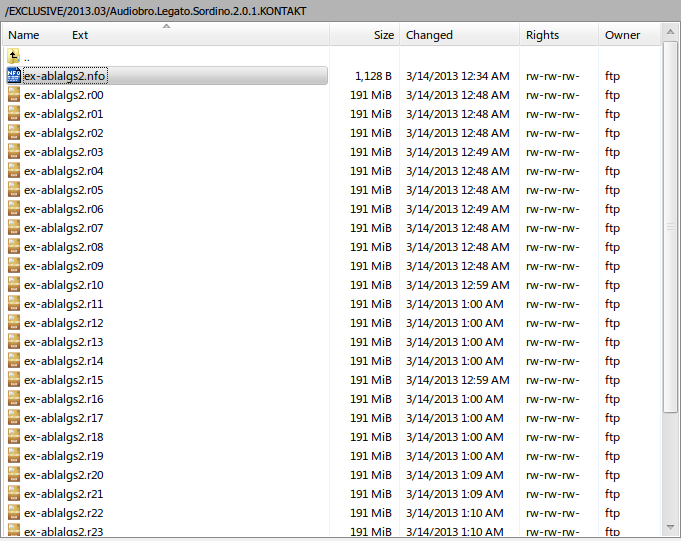Click the 1,128 B size value
Screen dimensions: 681x541
(373, 76)
